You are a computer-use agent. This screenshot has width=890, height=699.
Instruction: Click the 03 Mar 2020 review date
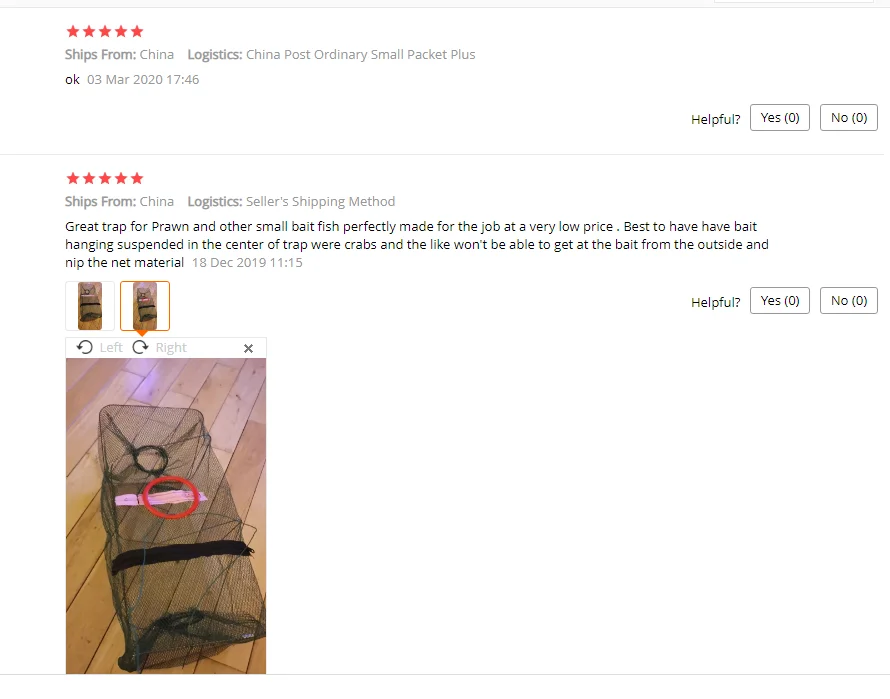coord(143,79)
